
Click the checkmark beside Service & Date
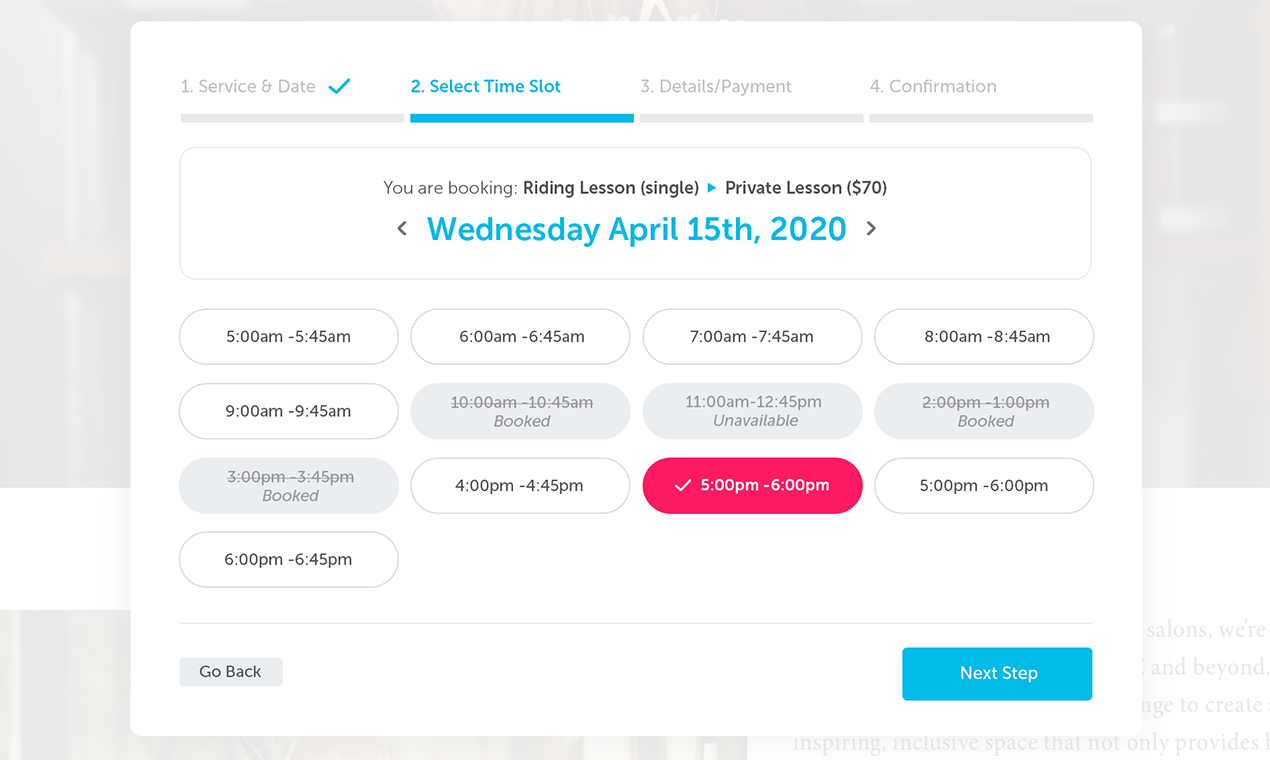click(x=340, y=87)
